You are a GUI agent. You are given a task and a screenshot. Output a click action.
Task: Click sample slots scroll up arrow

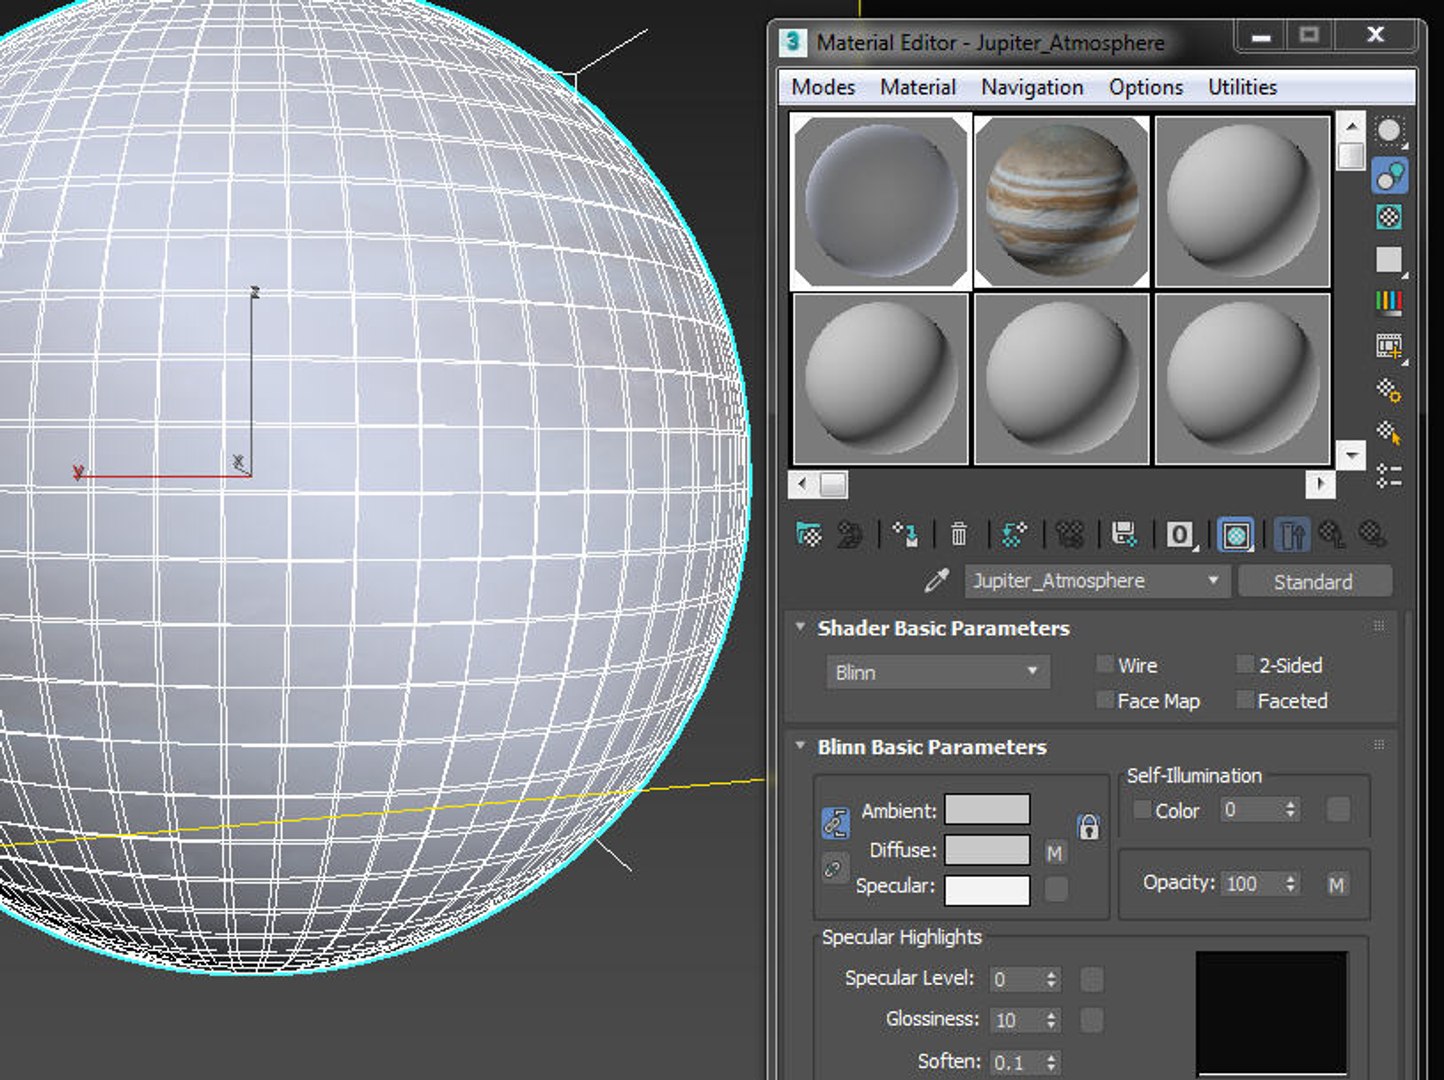click(1351, 126)
